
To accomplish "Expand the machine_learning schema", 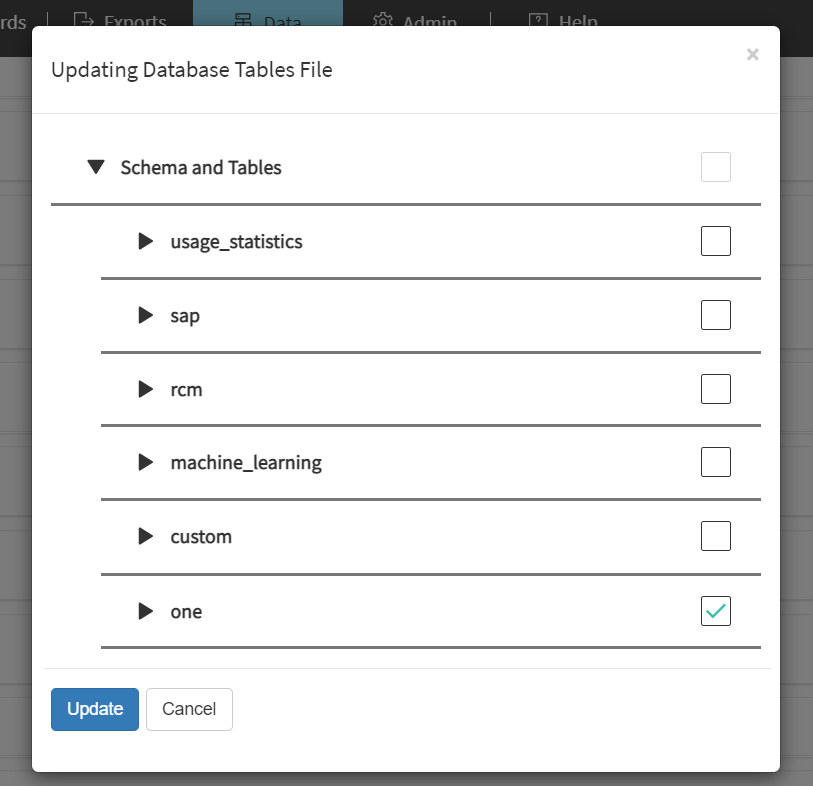I will [x=146, y=462].
